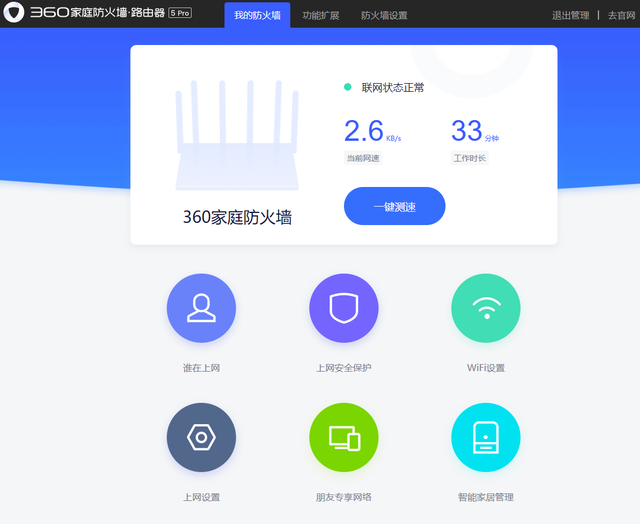
Task: Open the 谁在上网 user icon
Action: [x=201, y=308]
